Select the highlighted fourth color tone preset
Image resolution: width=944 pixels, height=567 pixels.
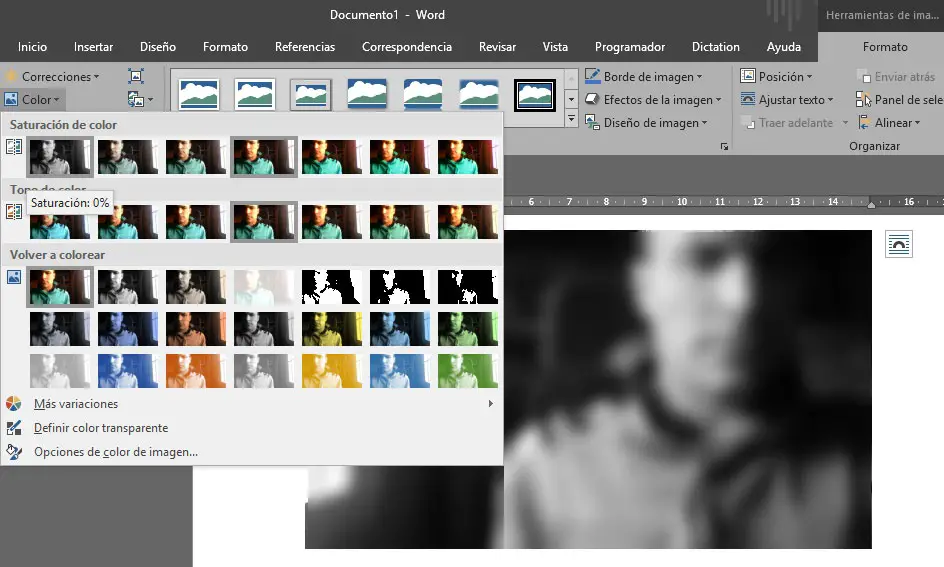tap(264, 222)
